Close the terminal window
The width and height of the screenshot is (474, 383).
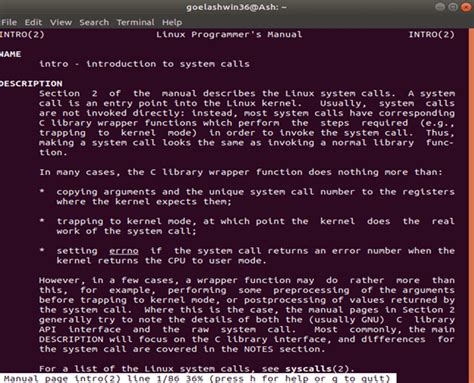pyautogui.click(x=466, y=7)
